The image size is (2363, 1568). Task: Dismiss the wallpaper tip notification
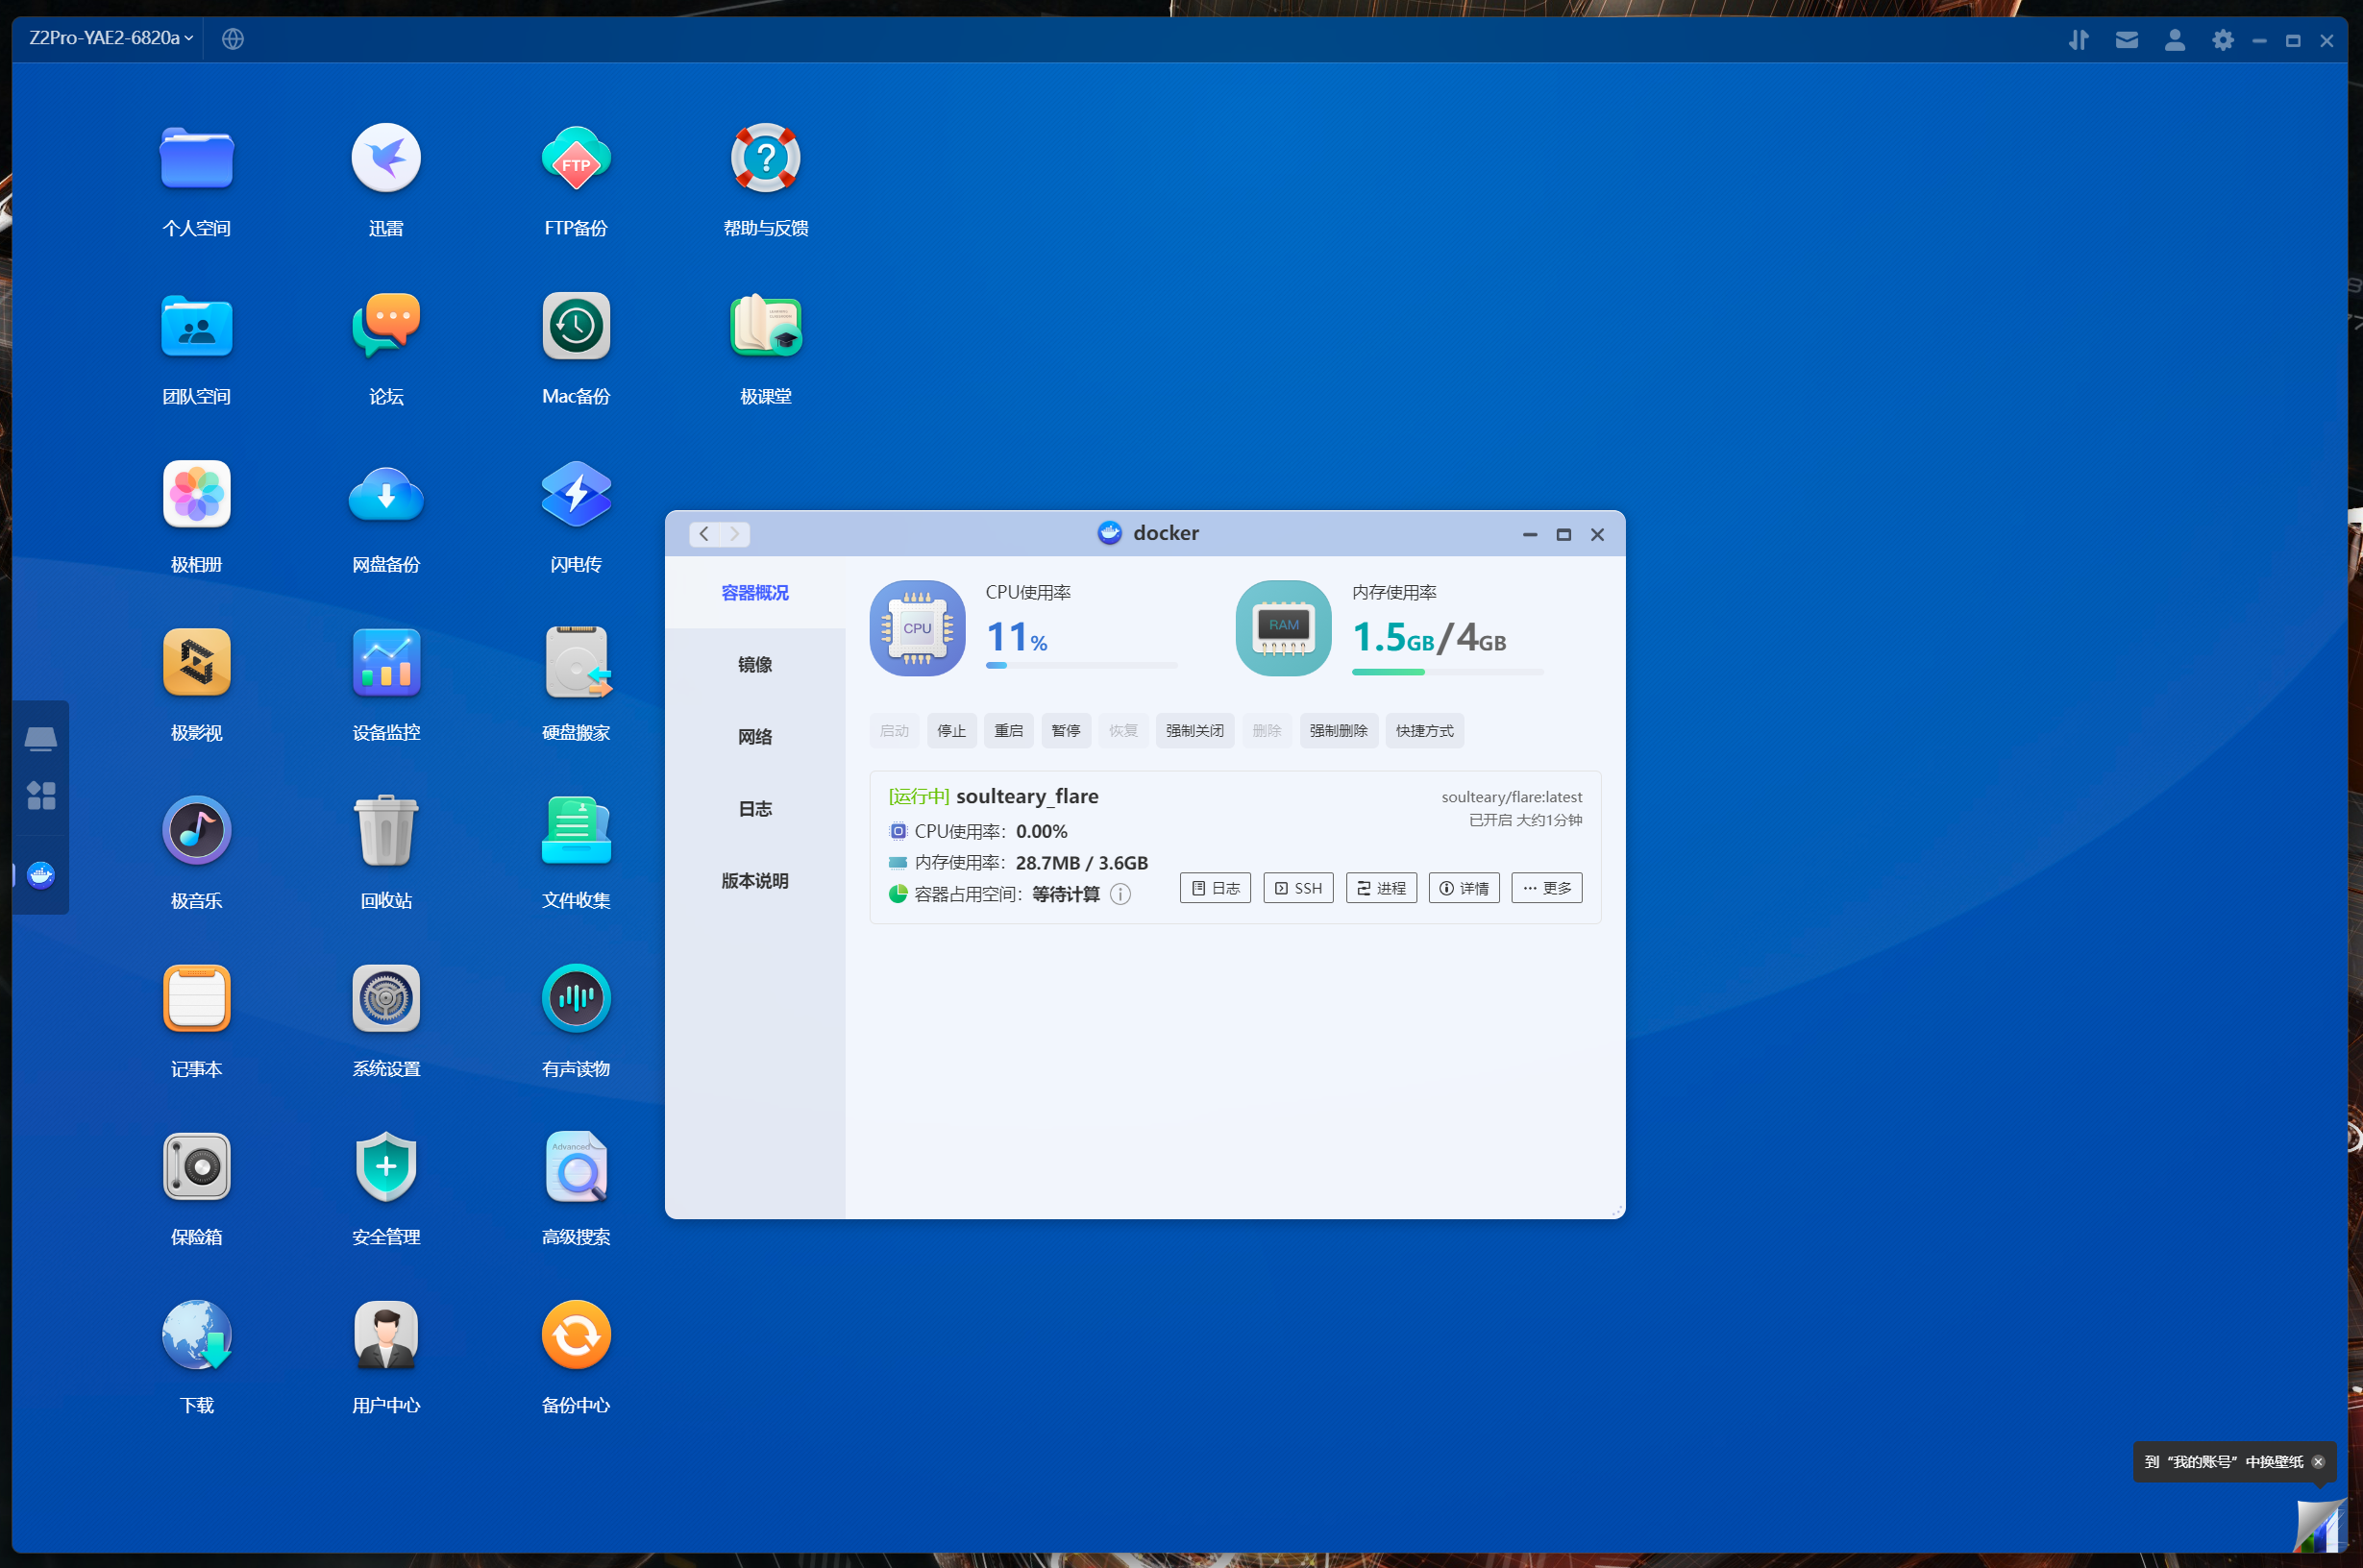[2317, 1462]
